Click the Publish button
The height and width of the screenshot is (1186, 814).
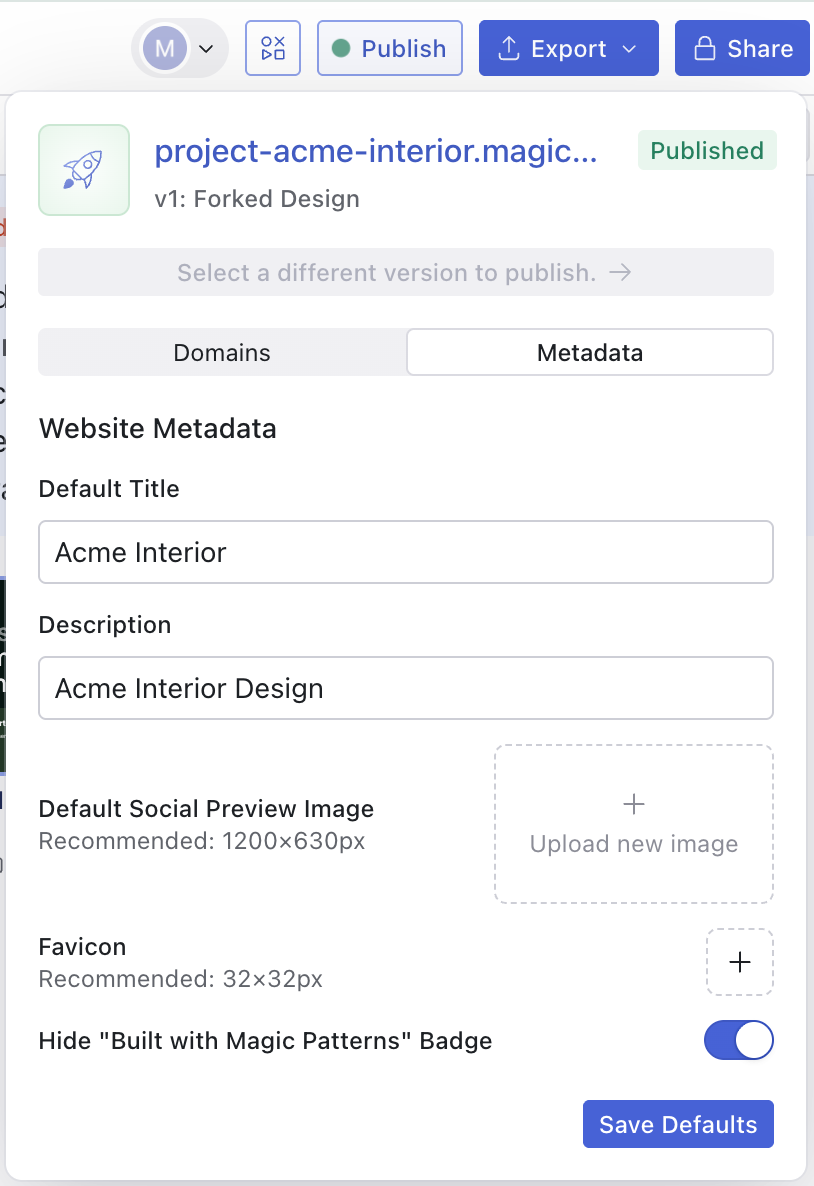(389, 47)
